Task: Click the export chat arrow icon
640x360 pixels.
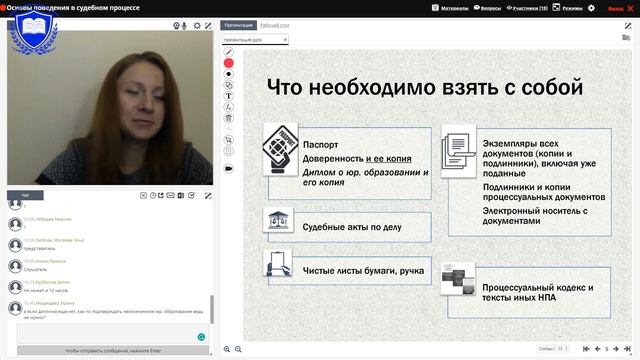Action: click(x=161, y=196)
